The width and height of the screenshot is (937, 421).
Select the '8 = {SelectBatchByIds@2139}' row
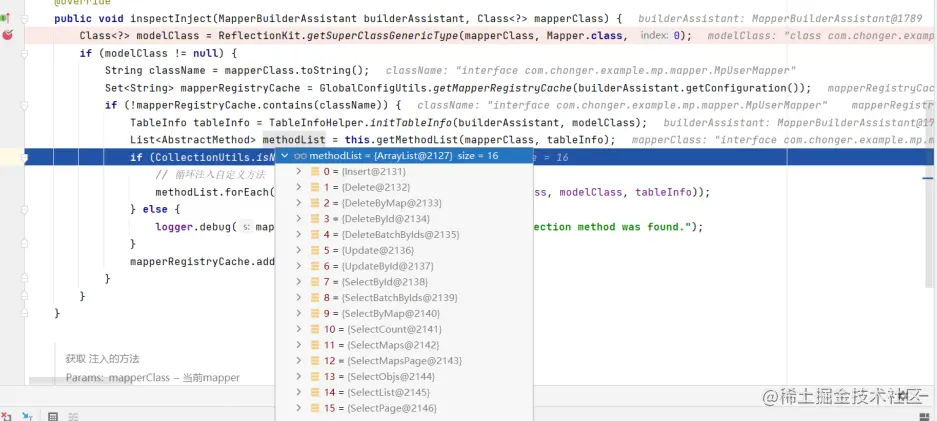[404, 298]
